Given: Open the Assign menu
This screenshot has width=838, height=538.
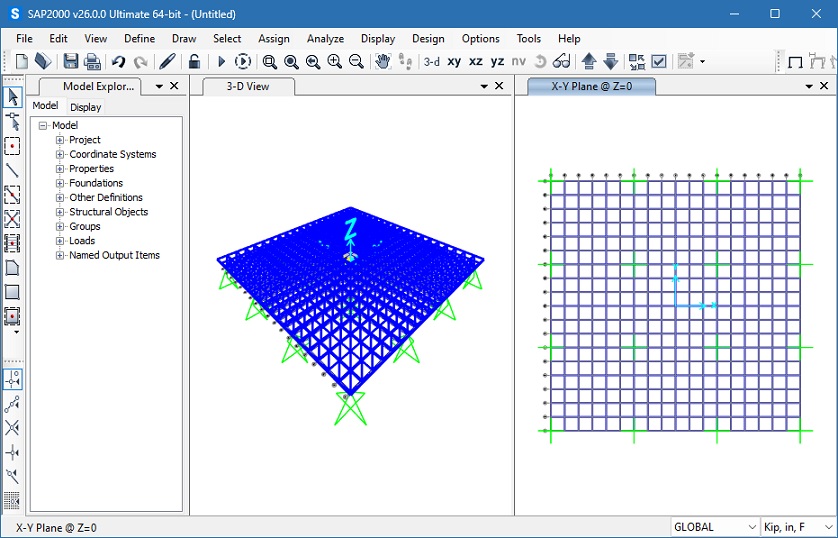Looking at the screenshot, I should coord(274,38).
